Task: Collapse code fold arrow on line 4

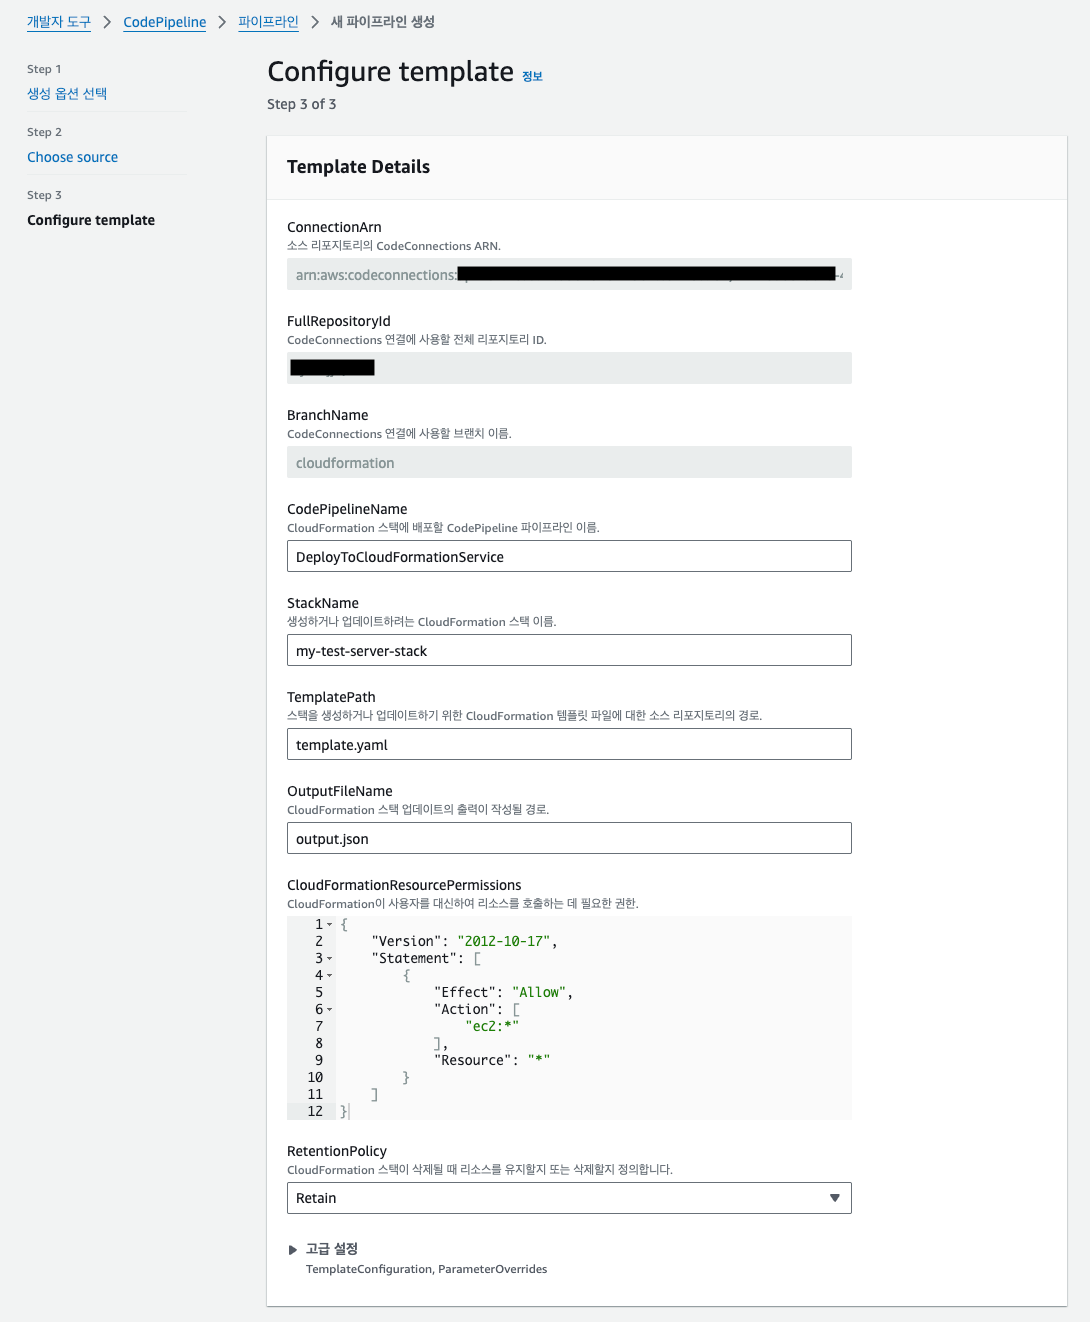Action: pyautogui.click(x=330, y=976)
